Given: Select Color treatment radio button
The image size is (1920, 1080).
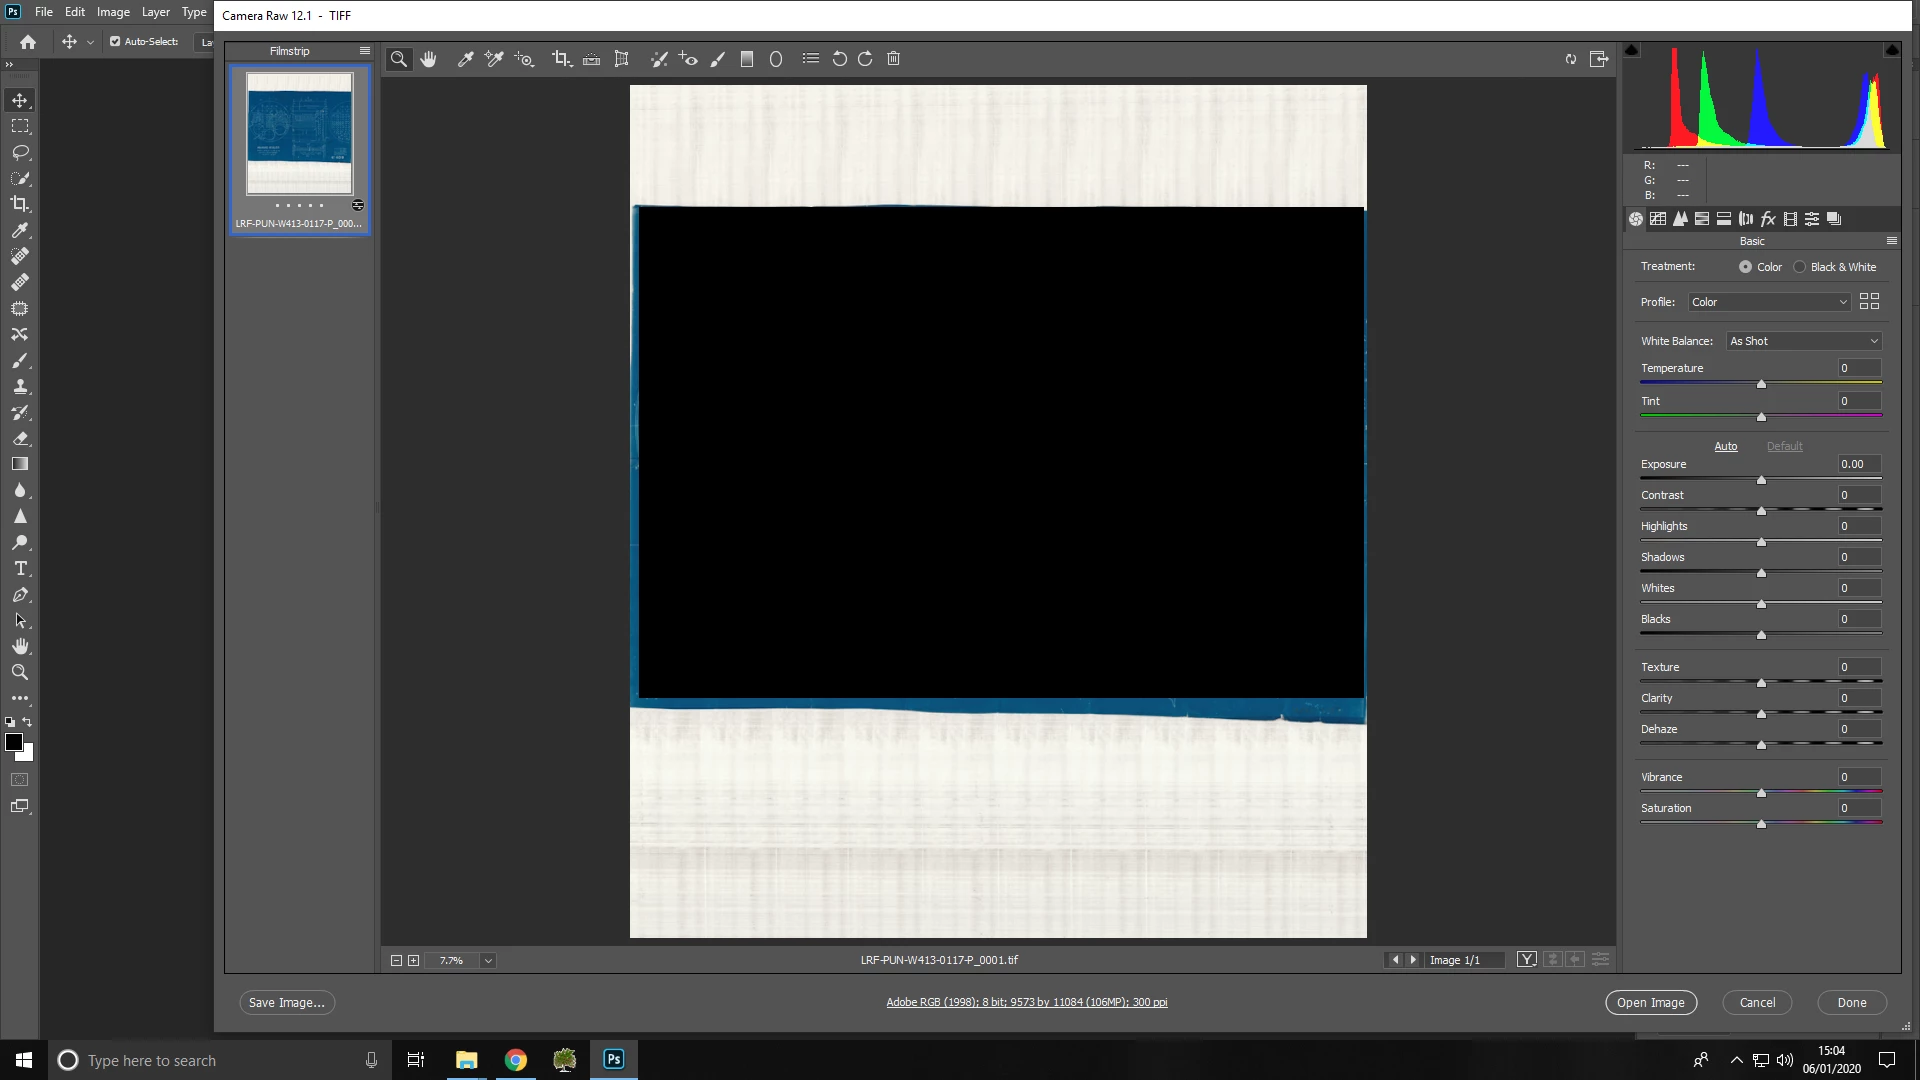Looking at the screenshot, I should pos(1745,267).
